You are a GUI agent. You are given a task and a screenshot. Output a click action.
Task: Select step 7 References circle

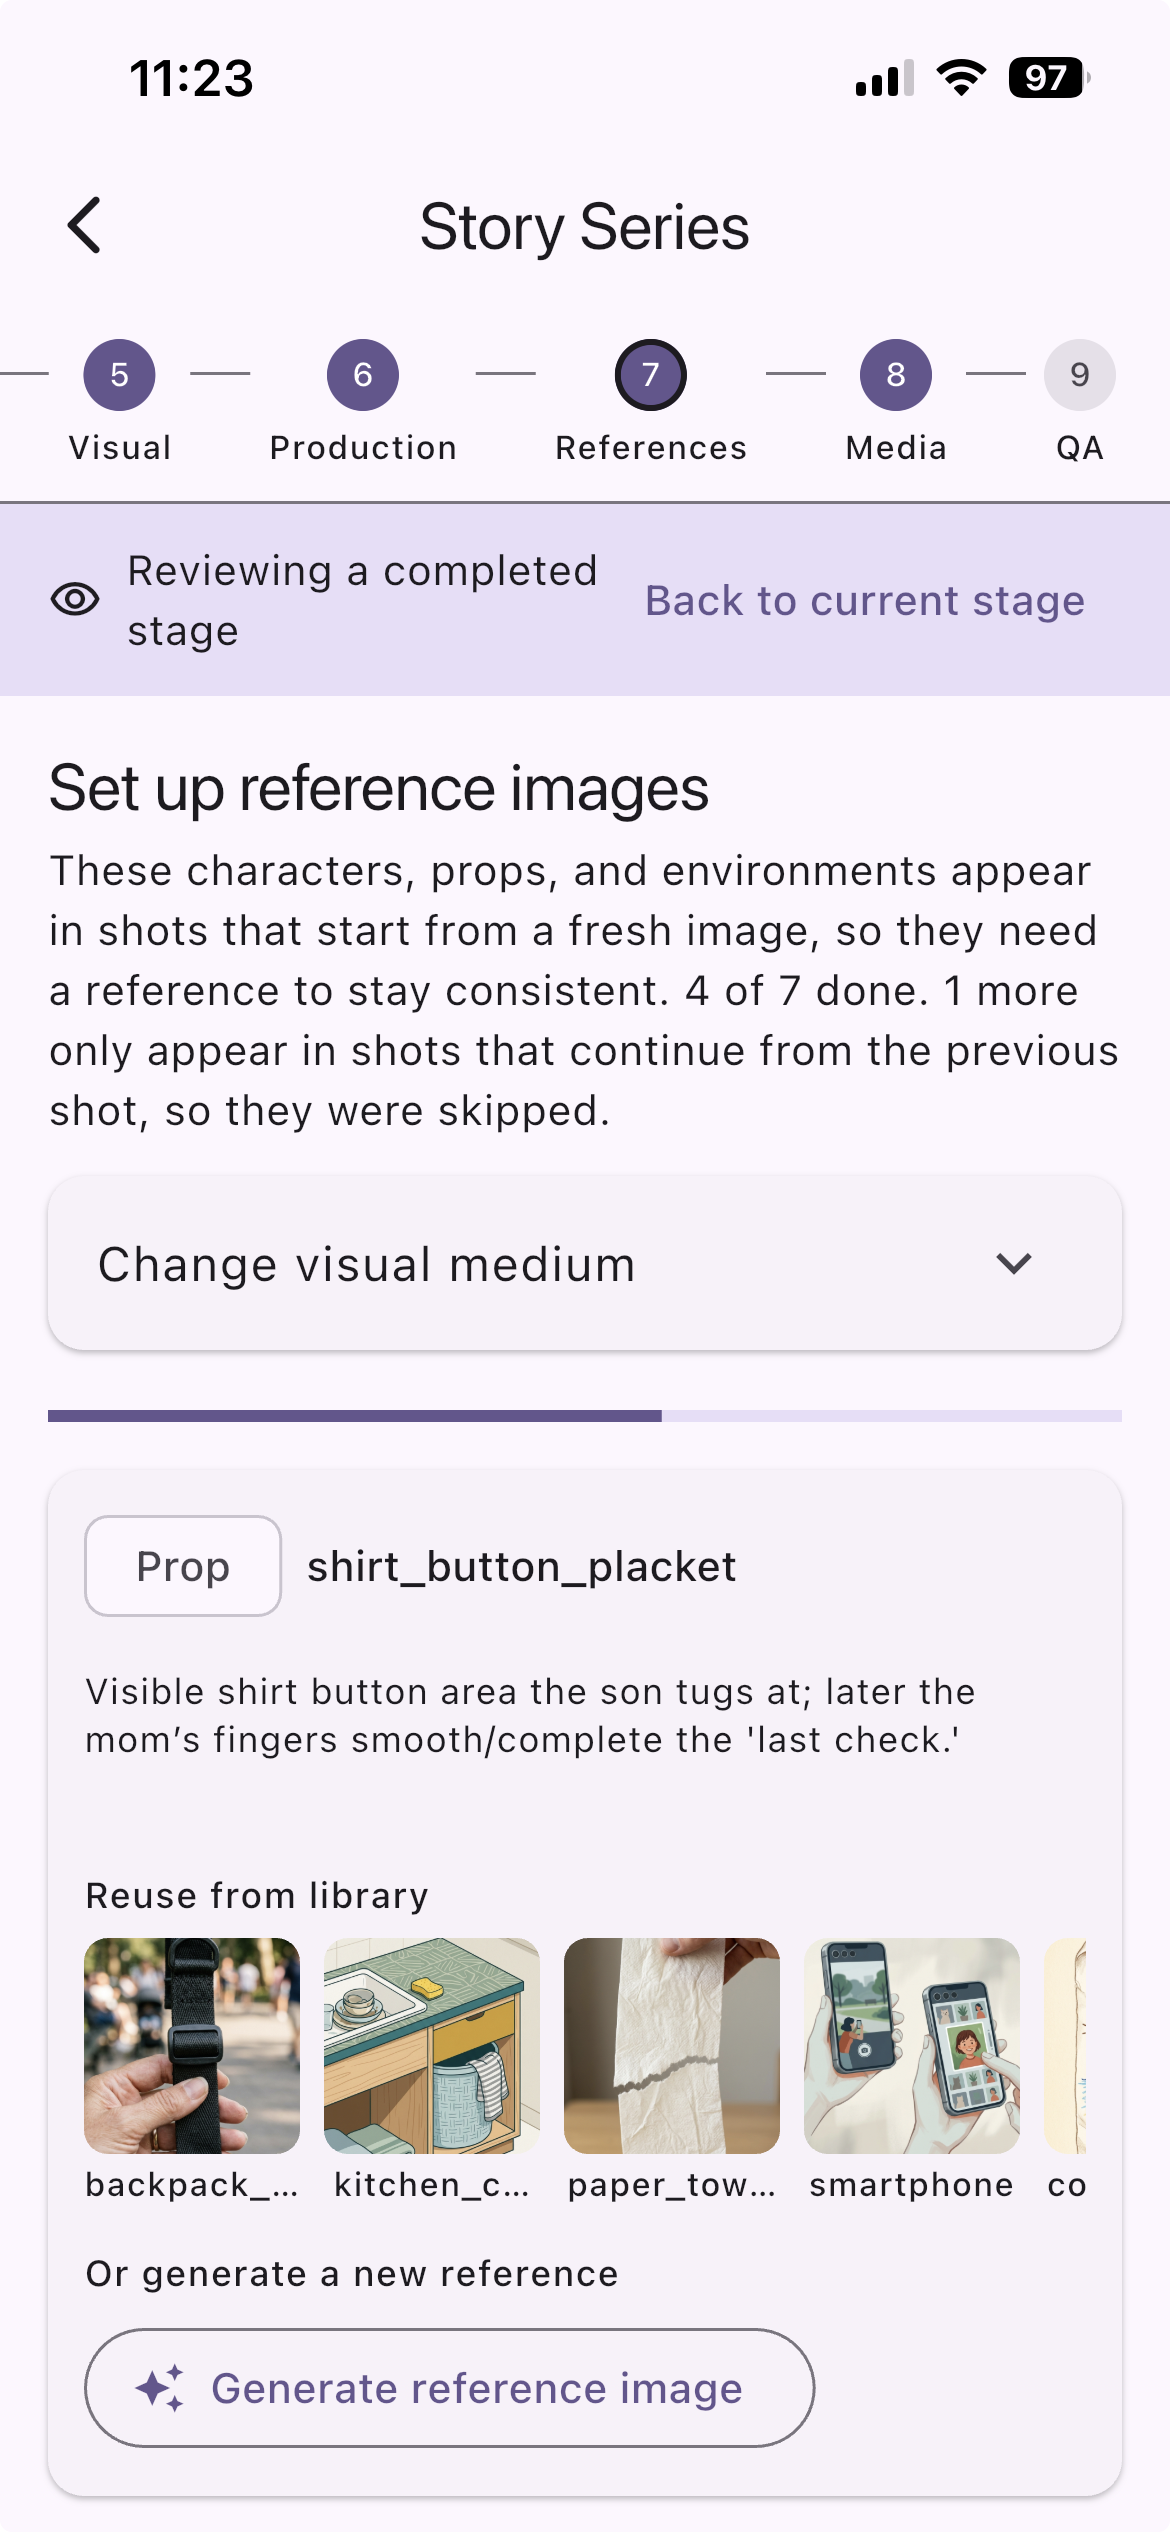tap(651, 375)
